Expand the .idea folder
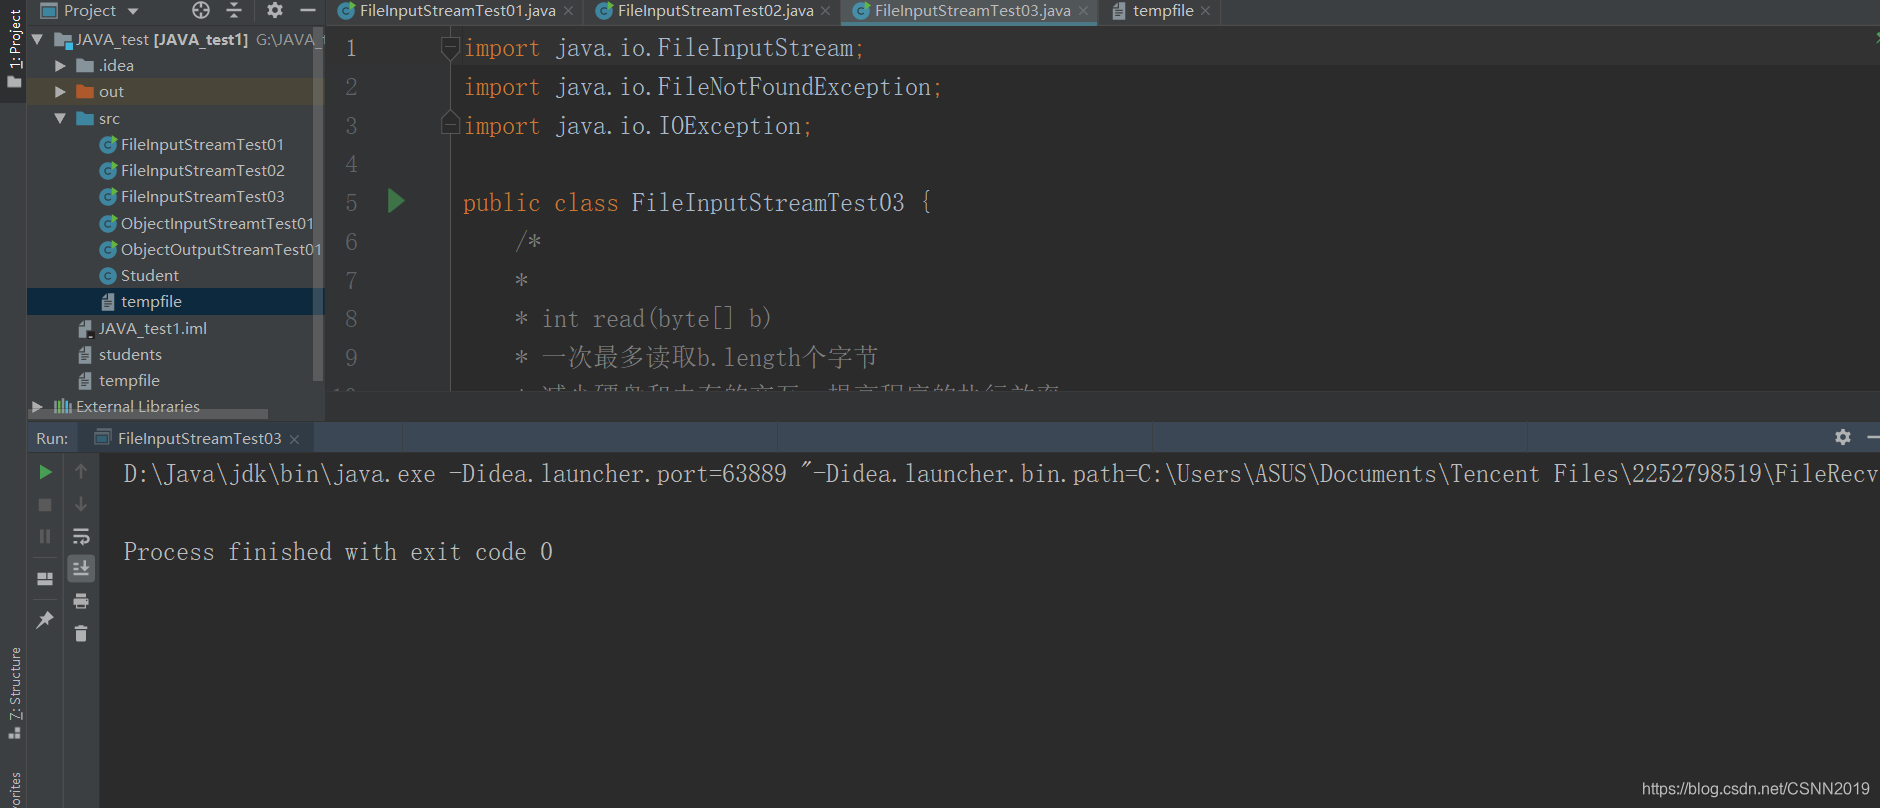This screenshot has width=1880, height=808. (x=60, y=66)
